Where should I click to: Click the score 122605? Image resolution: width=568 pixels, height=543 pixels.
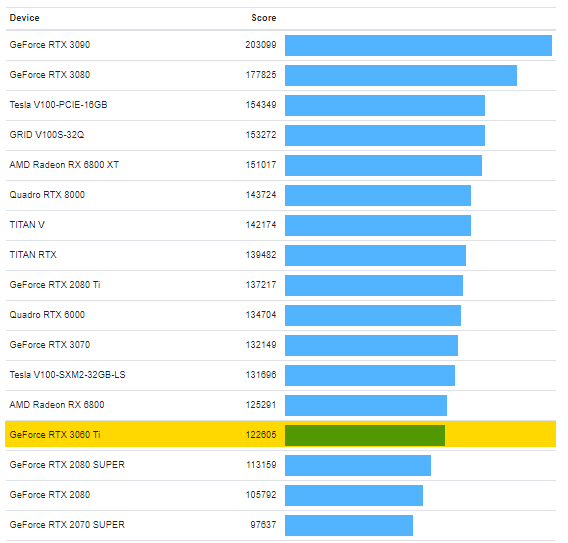(261, 435)
